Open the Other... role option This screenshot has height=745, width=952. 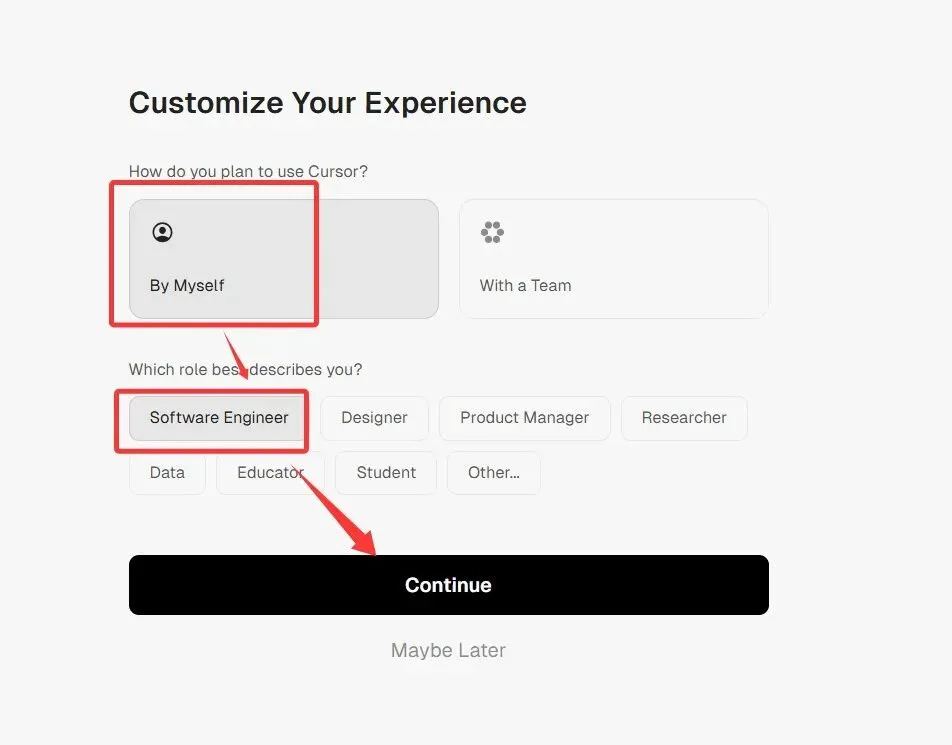coord(494,473)
